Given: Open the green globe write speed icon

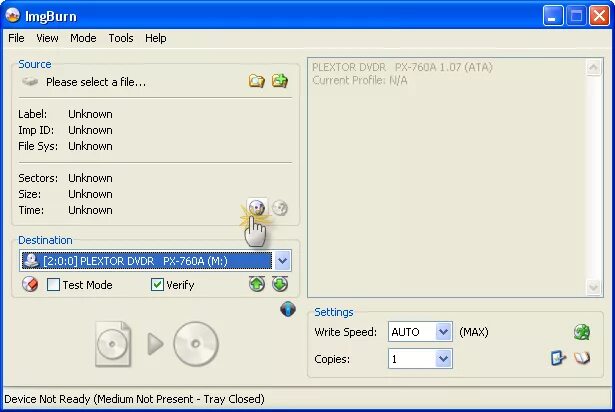Looking at the screenshot, I should point(582,332).
